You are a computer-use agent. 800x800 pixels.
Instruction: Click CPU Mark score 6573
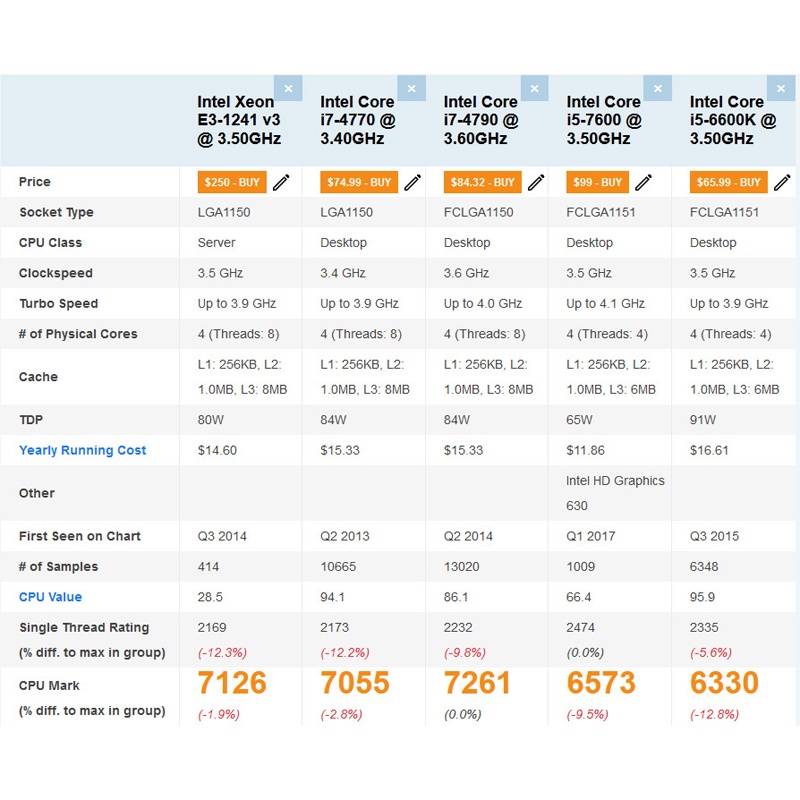(601, 683)
